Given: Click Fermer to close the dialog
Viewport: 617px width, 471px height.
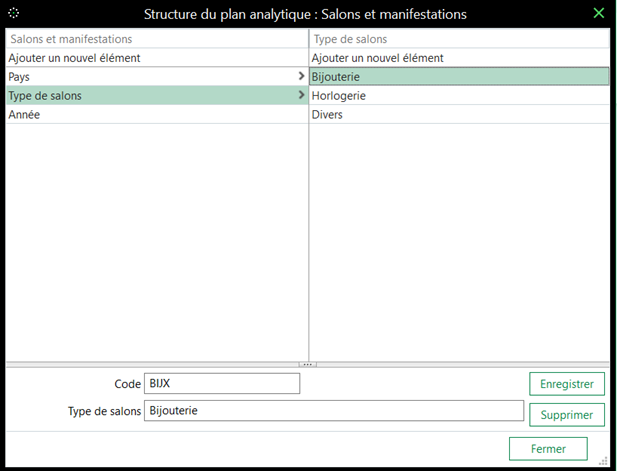Looking at the screenshot, I should 547,448.
